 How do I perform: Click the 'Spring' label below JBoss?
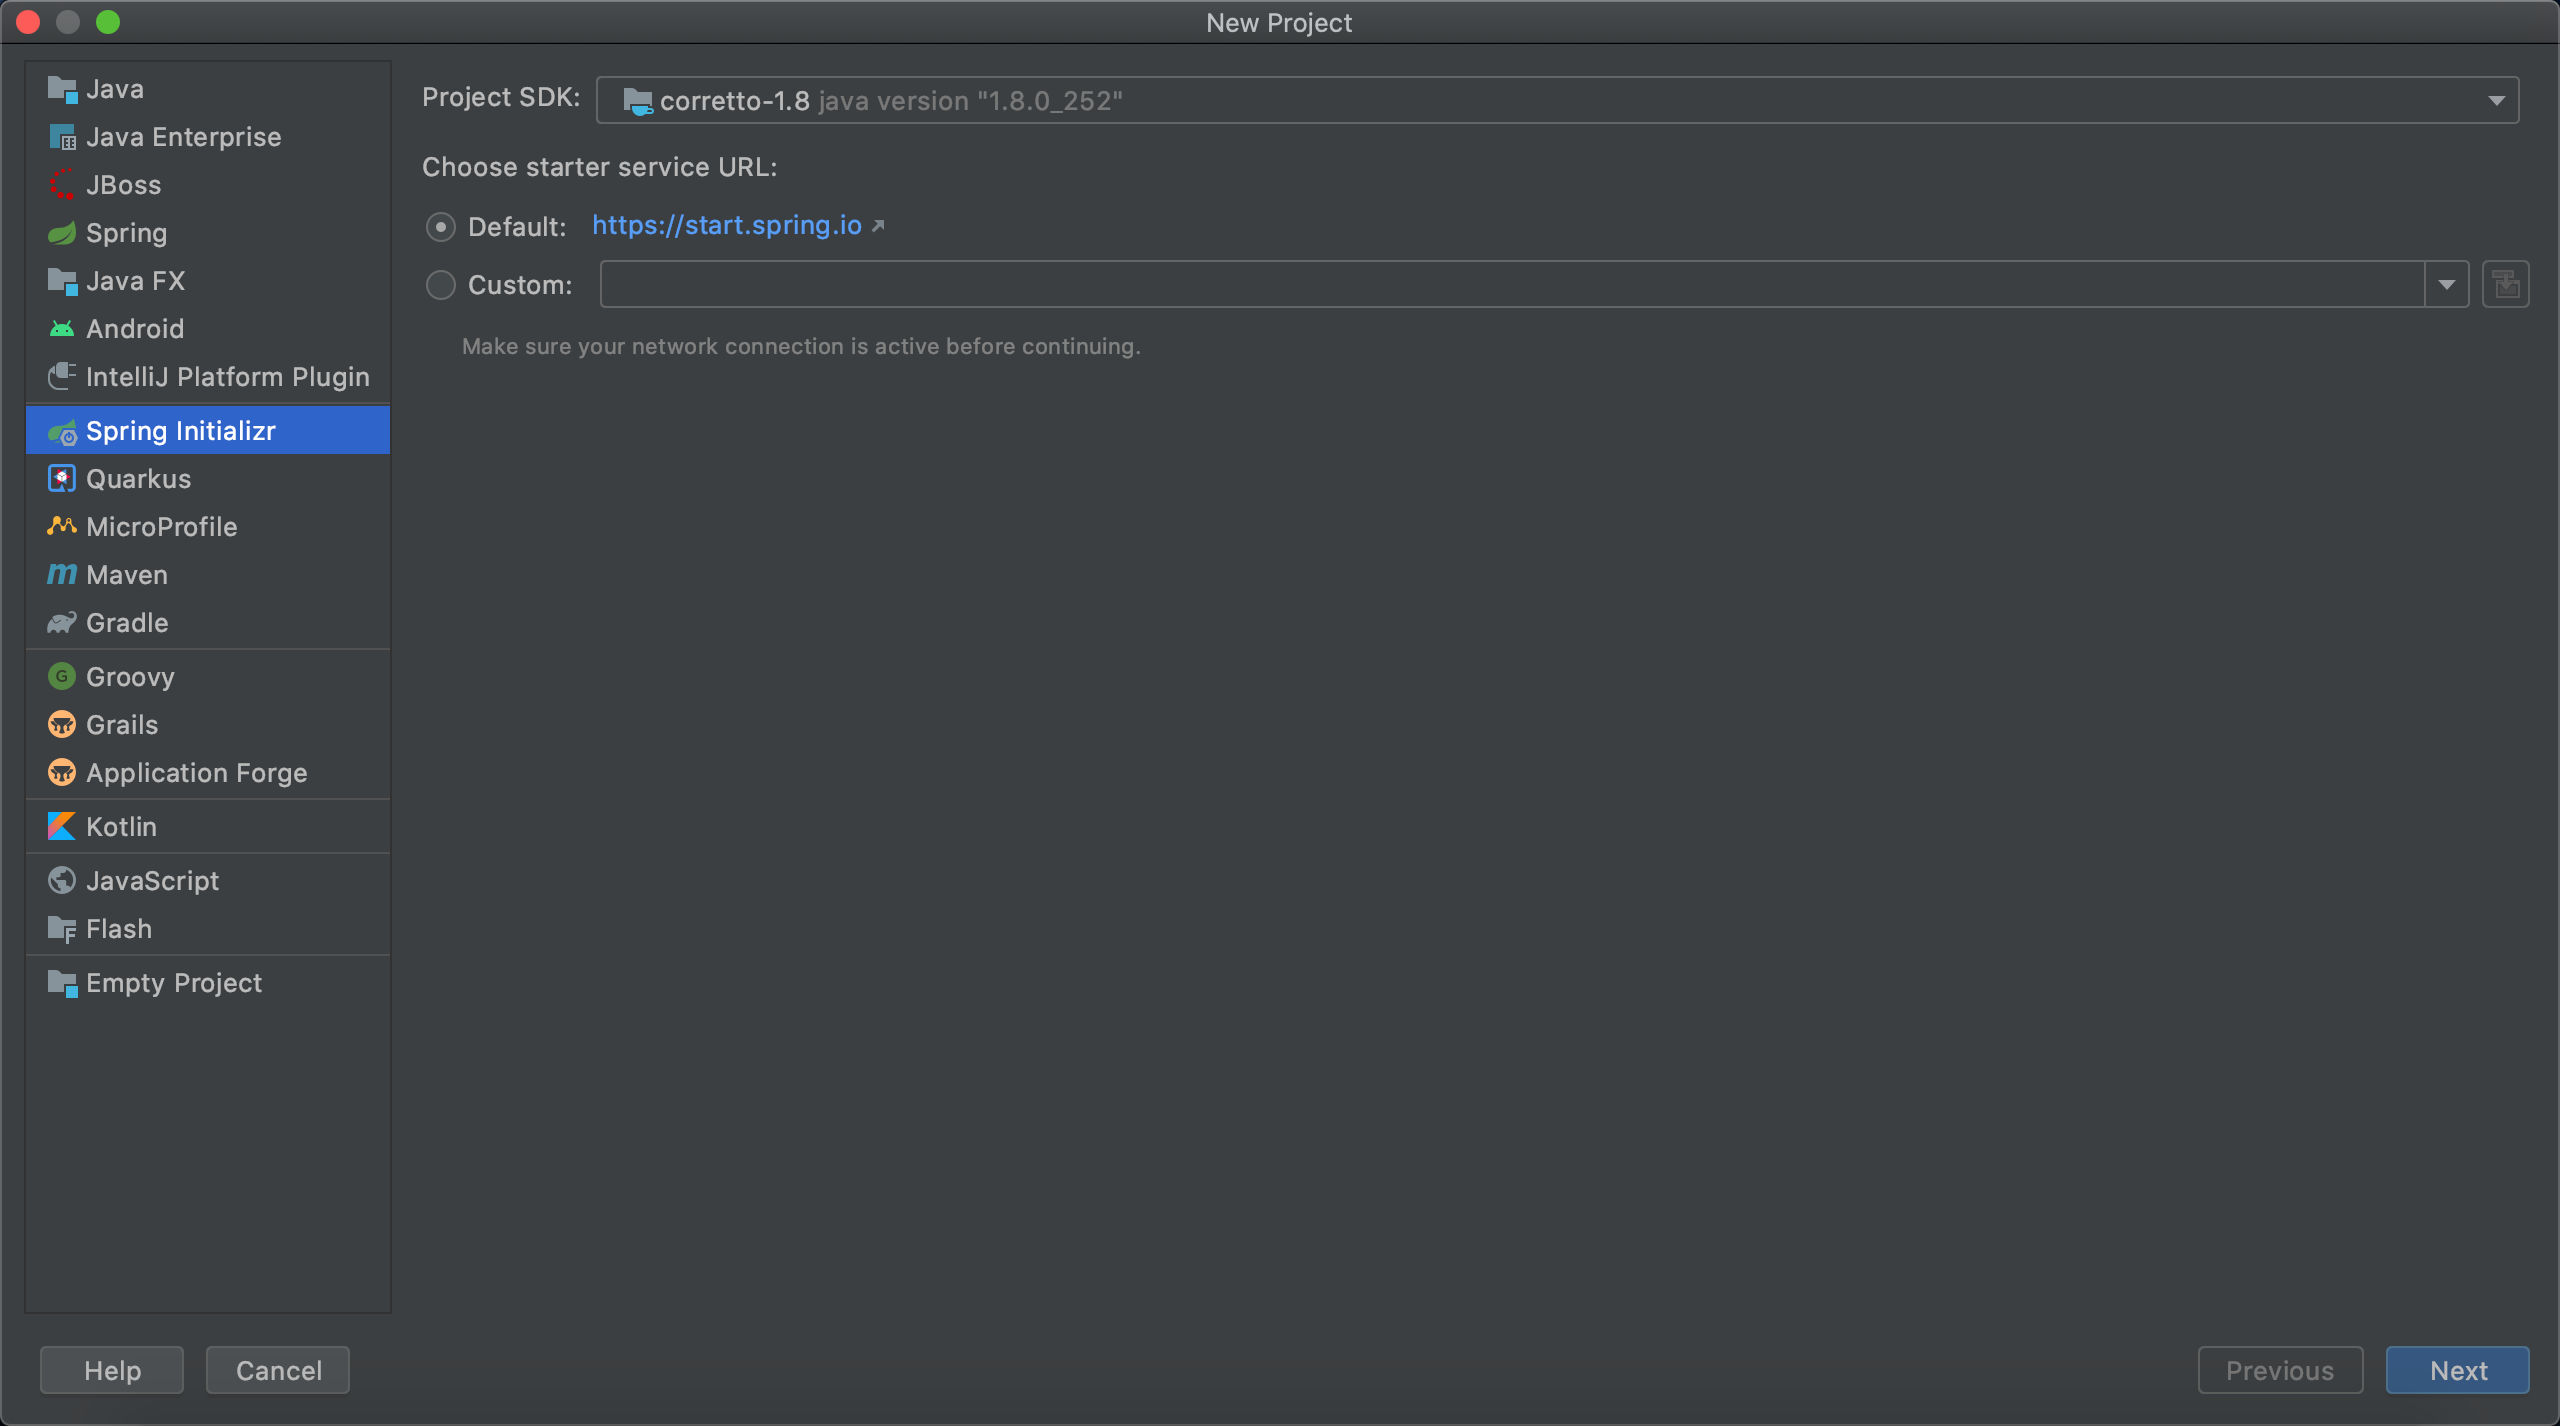point(127,233)
